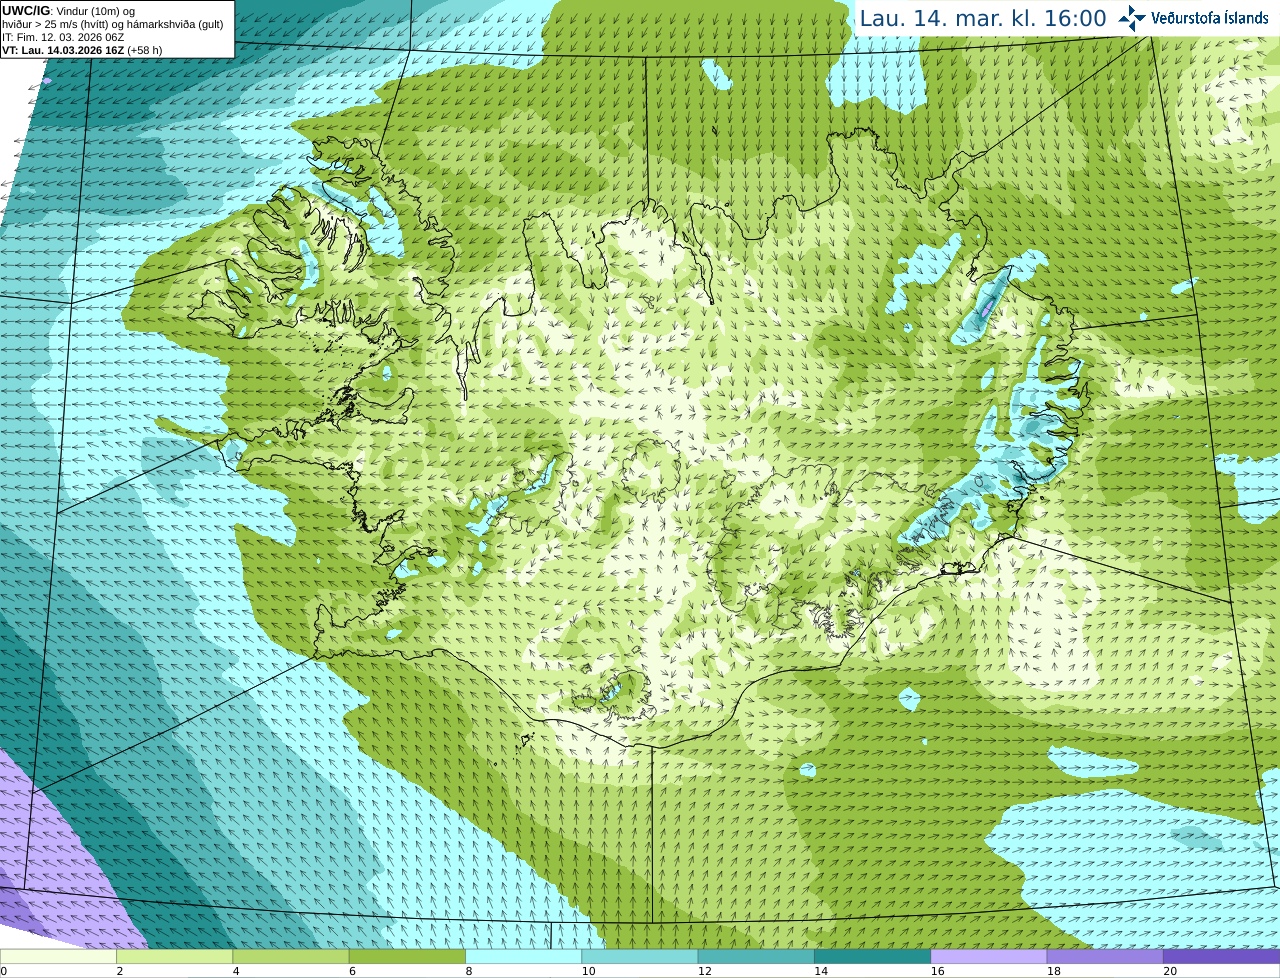The width and height of the screenshot is (1280, 978).
Task: Pick the 8–10 m/s light cyan legend swatch
Action: [523, 956]
